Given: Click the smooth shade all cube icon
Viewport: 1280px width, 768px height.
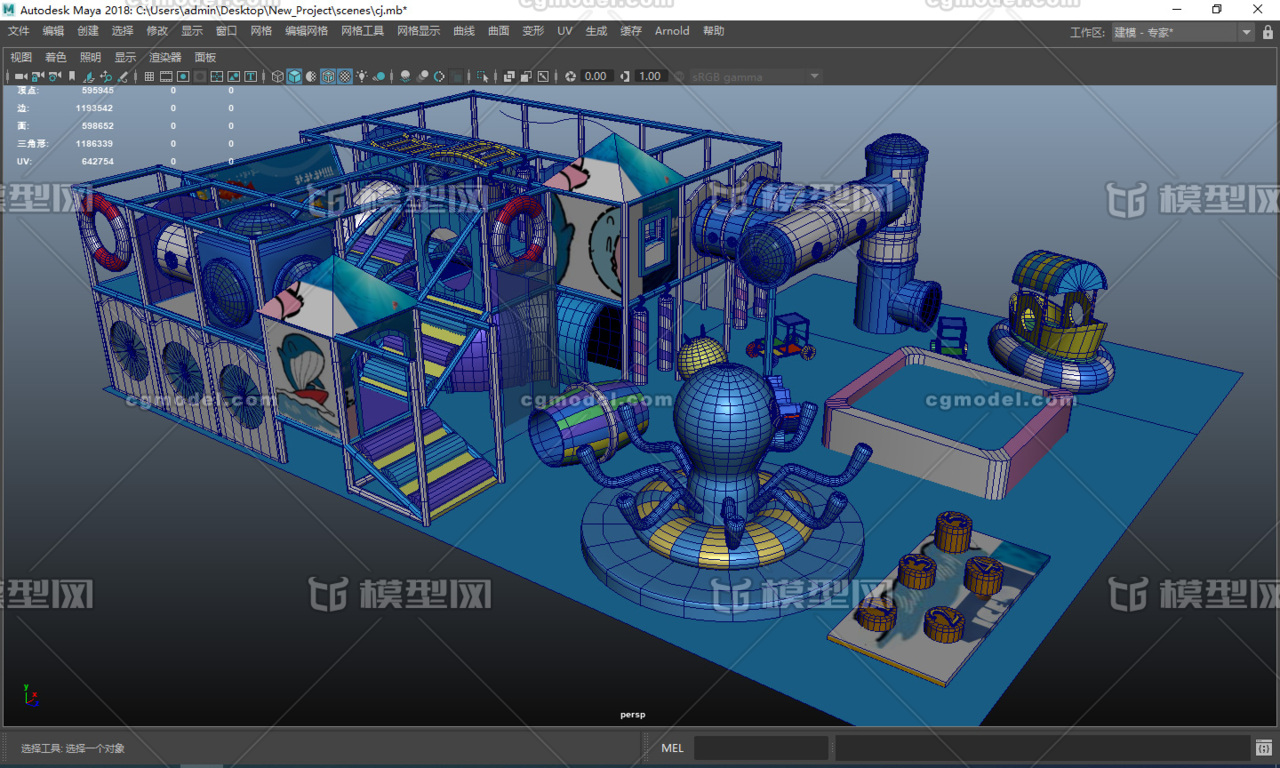Looking at the screenshot, I should [295, 76].
